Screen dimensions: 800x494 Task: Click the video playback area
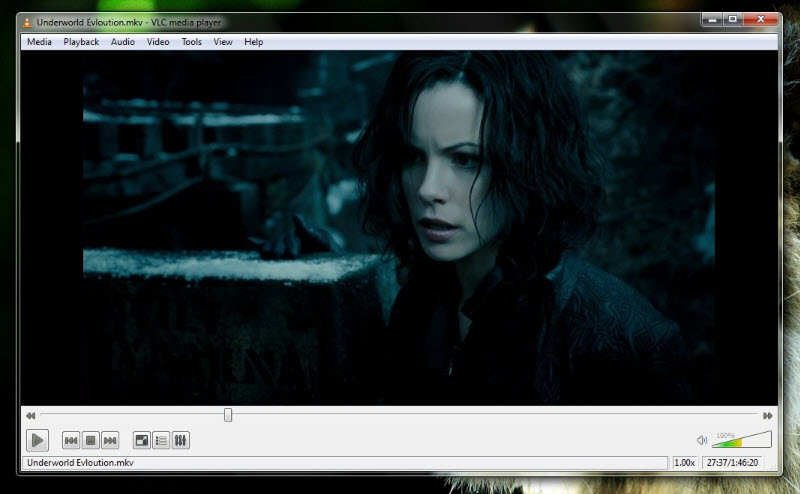[x=399, y=228]
